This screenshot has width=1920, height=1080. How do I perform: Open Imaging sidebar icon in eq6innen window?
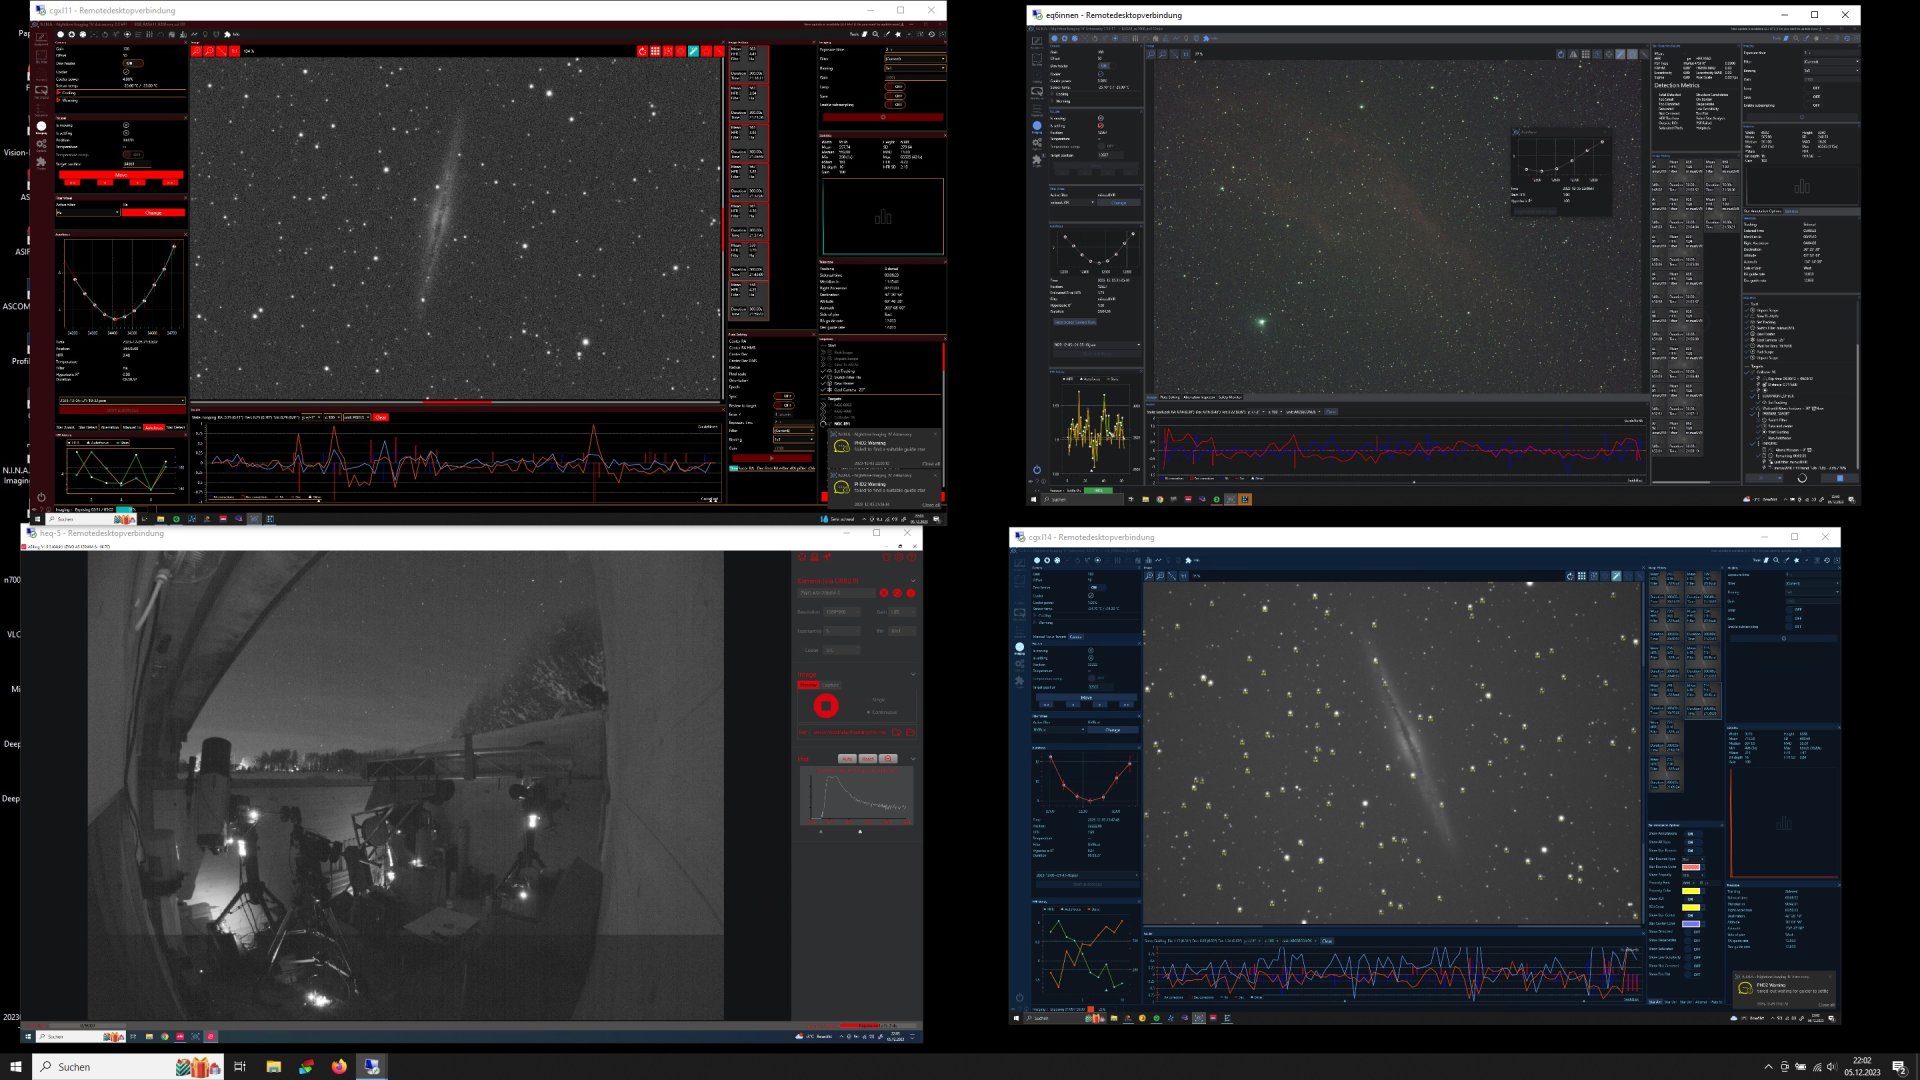pos(1037,127)
